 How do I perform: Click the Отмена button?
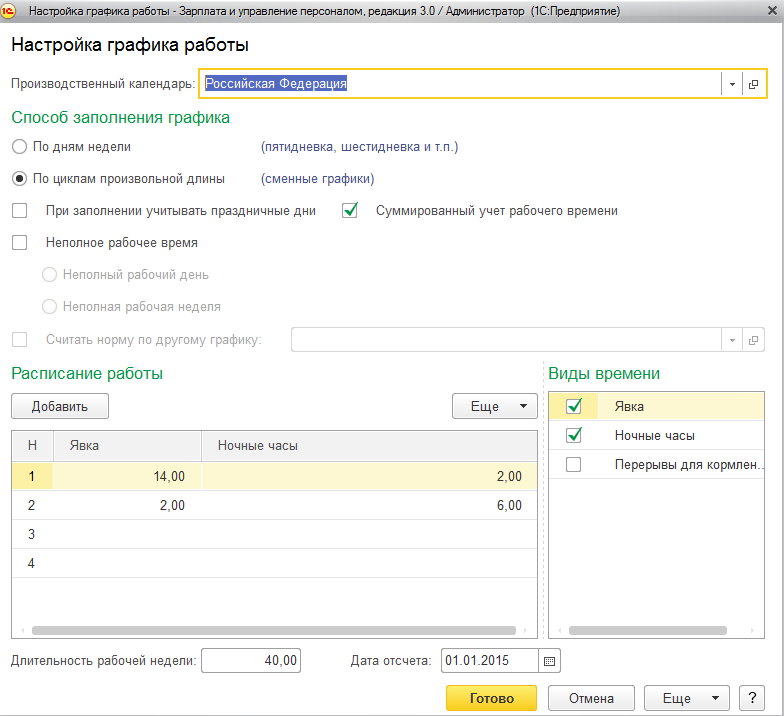click(591, 698)
